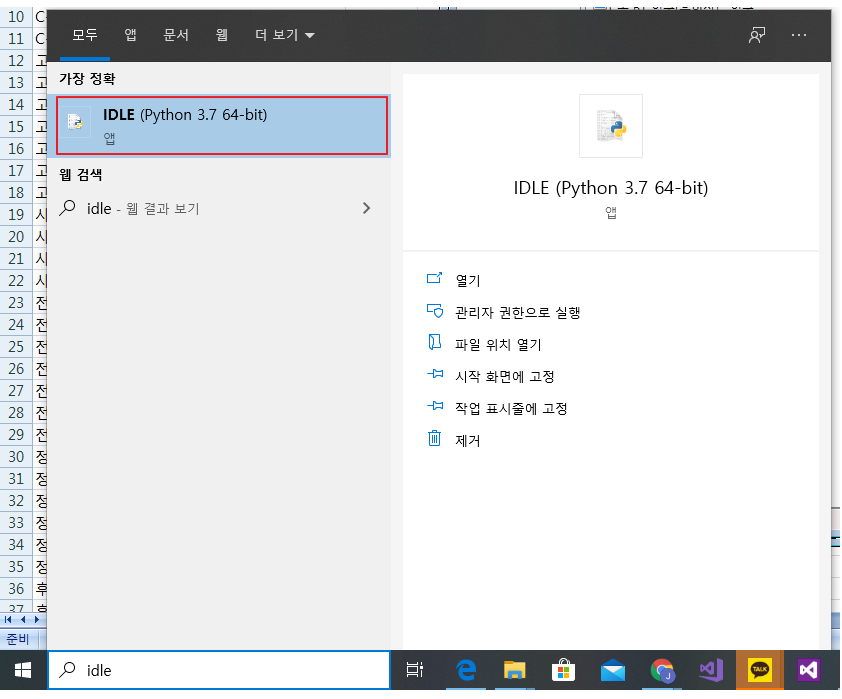
Task: Open File Explorer from the taskbar
Action: tap(514, 670)
